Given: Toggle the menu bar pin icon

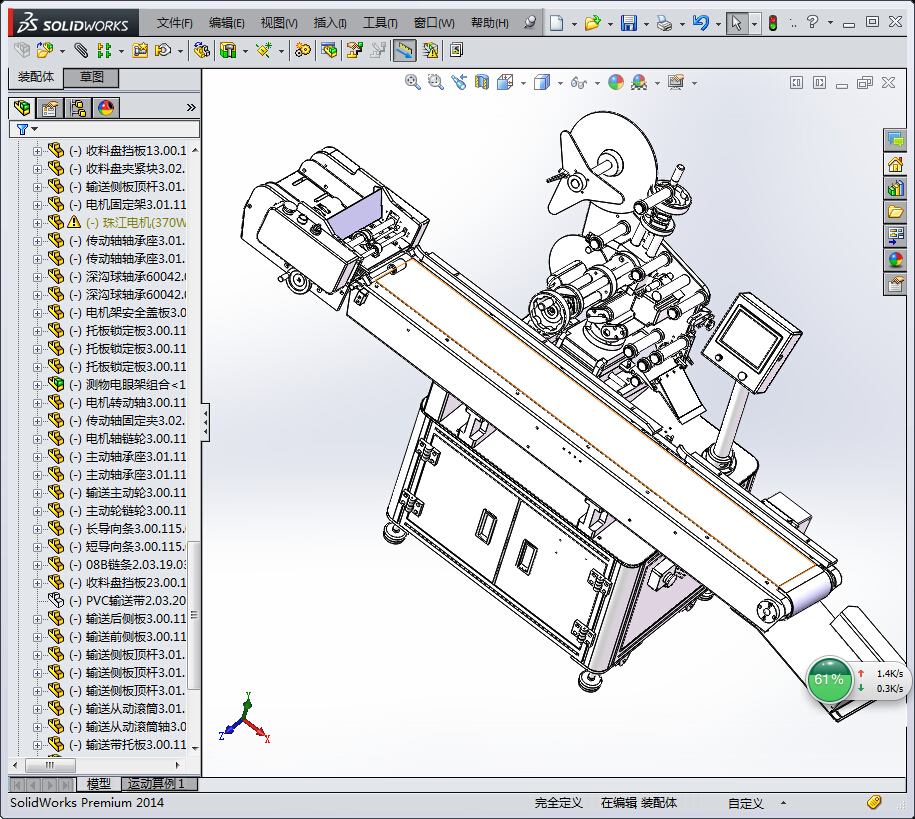Looking at the screenshot, I should (530, 23).
